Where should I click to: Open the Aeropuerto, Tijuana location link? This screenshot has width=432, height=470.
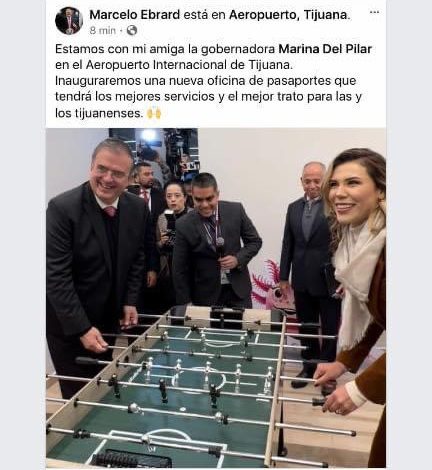[x=288, y=14]
